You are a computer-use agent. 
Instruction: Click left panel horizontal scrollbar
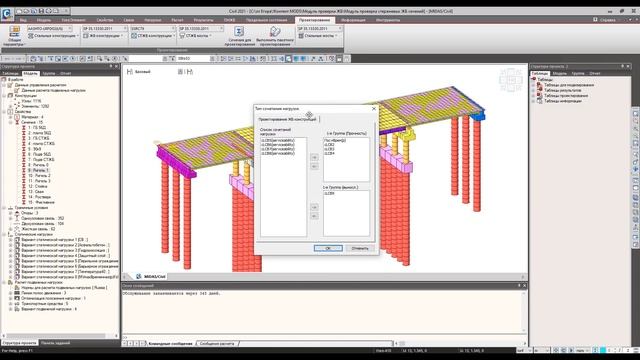(59, 336)
